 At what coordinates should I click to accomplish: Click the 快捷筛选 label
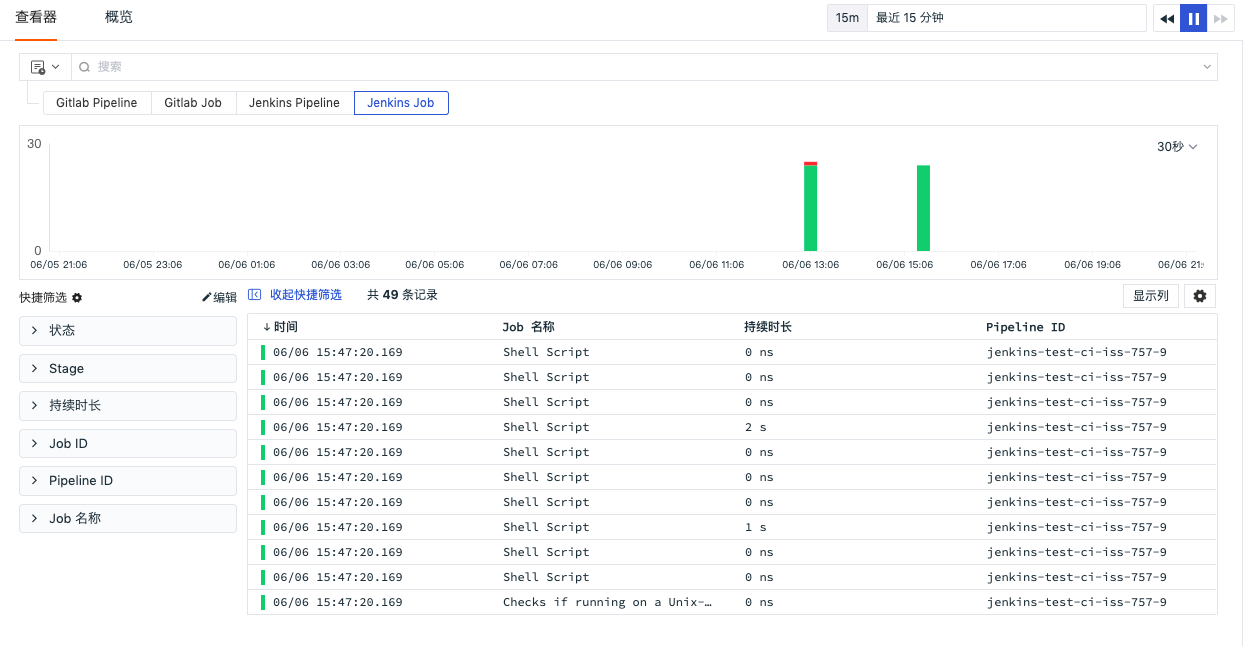coord(43,297)
